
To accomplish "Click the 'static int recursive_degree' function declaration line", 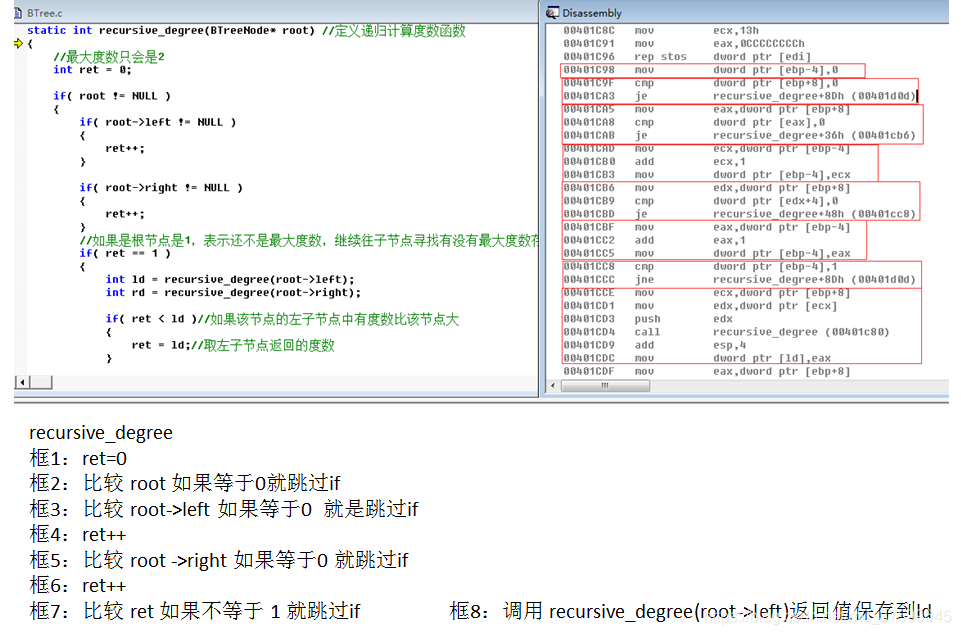I will coord(246,31).
